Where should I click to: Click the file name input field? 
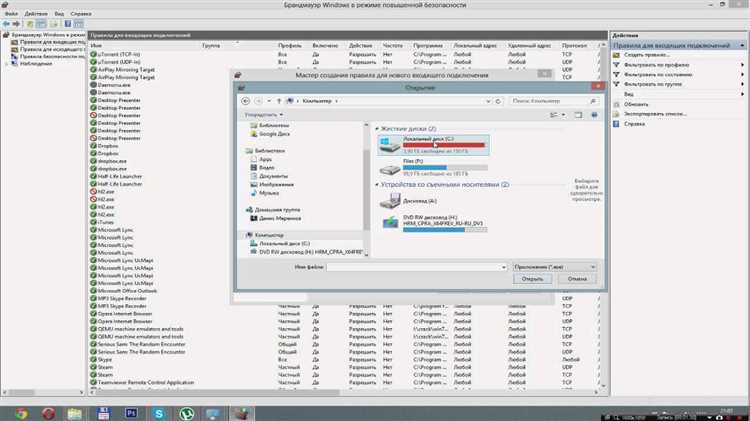point(416,267)
